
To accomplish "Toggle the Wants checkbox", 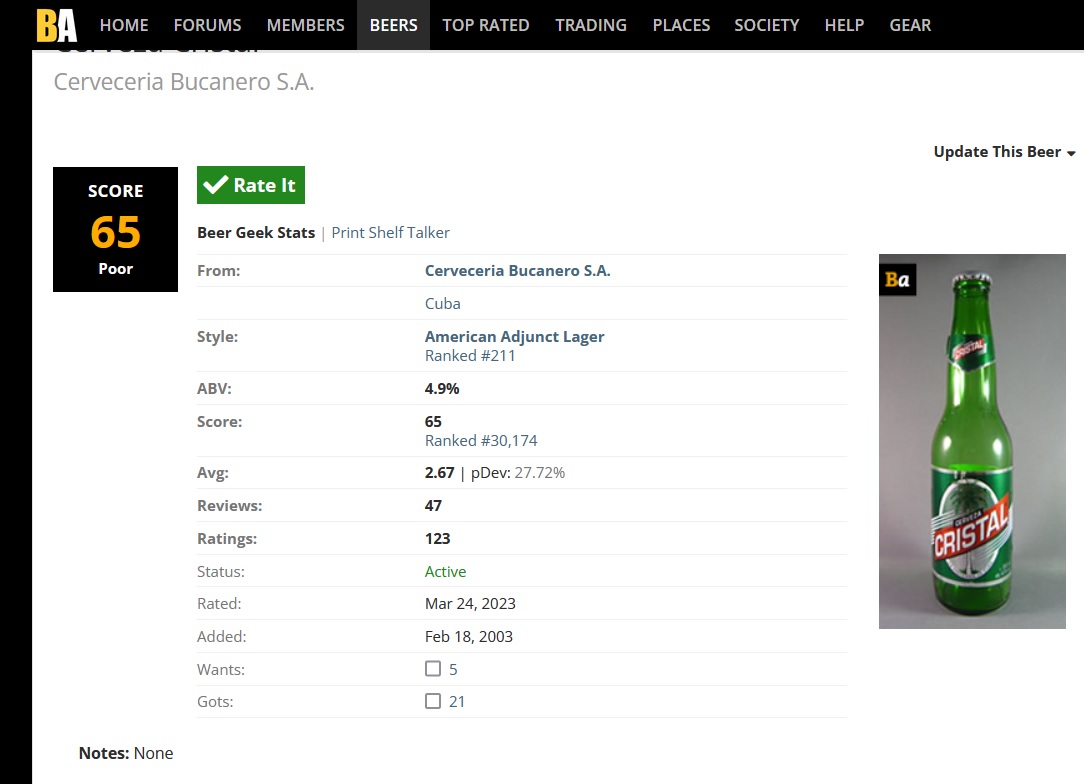I will (x=433, y=669).
